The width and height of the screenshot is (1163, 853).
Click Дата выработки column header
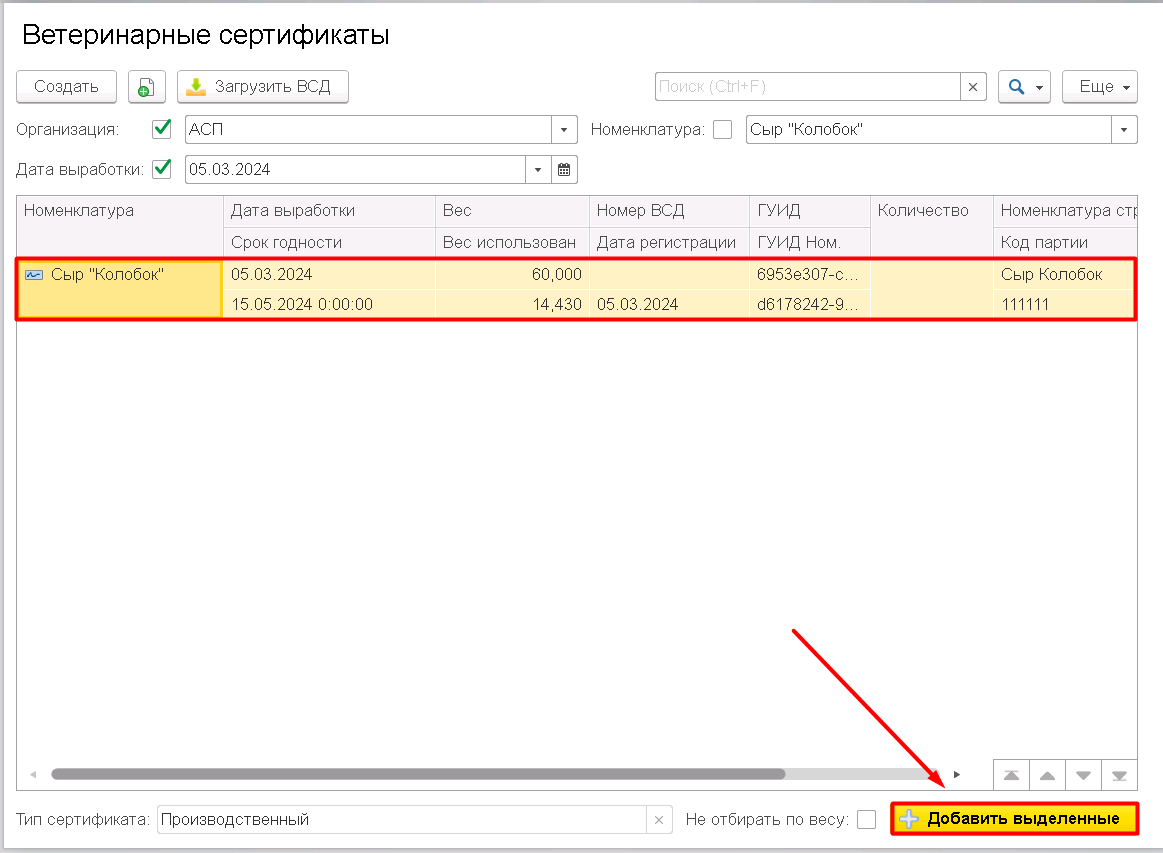point(329,211)
